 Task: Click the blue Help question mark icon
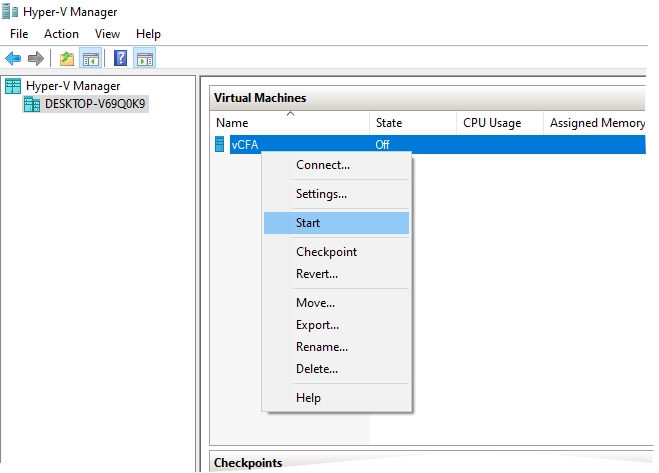tap(121, 58)
